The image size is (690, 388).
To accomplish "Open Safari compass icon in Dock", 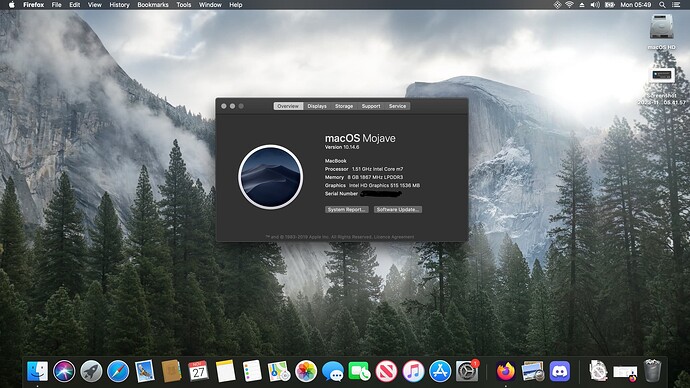I will pyautogui.click(x=118, y=371).
